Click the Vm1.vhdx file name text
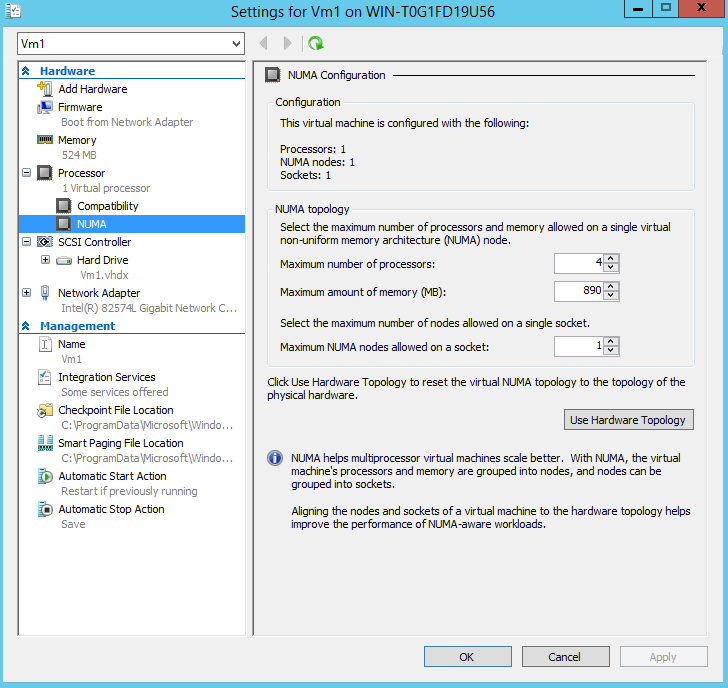 [104, 275]
